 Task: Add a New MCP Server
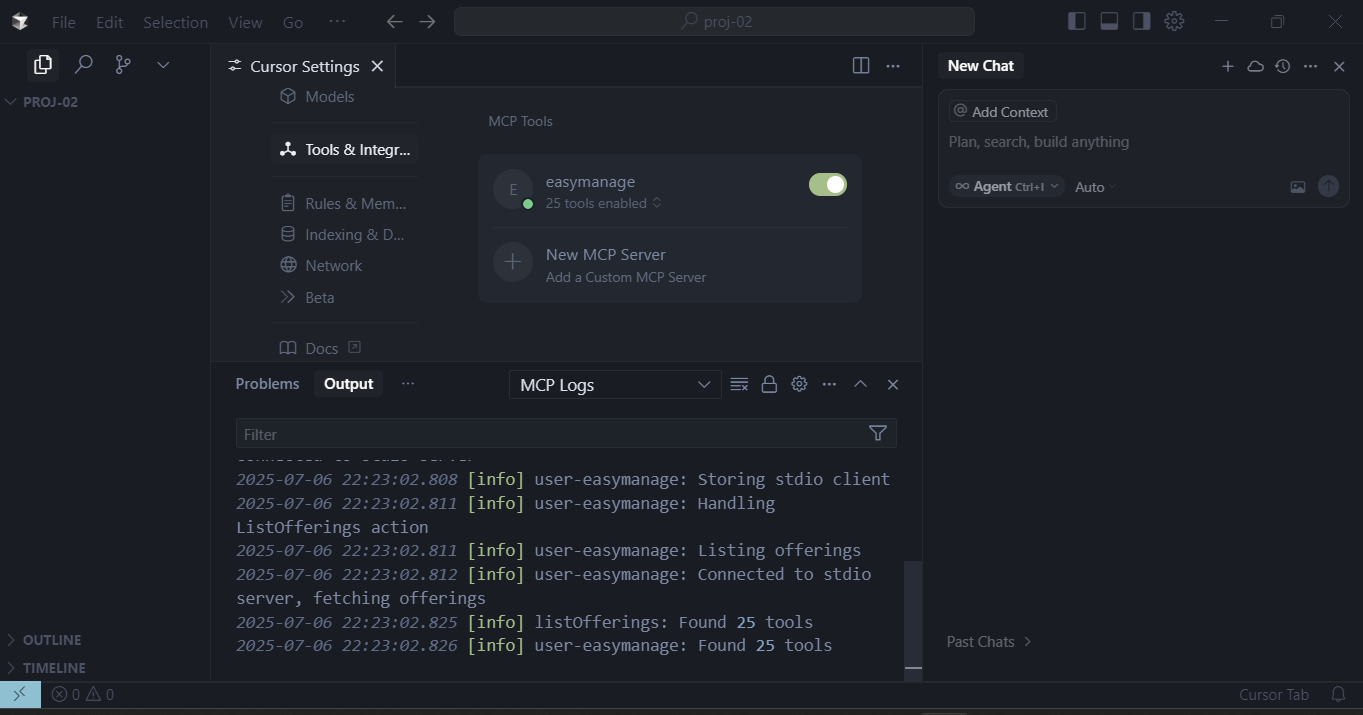click(670, 264)
